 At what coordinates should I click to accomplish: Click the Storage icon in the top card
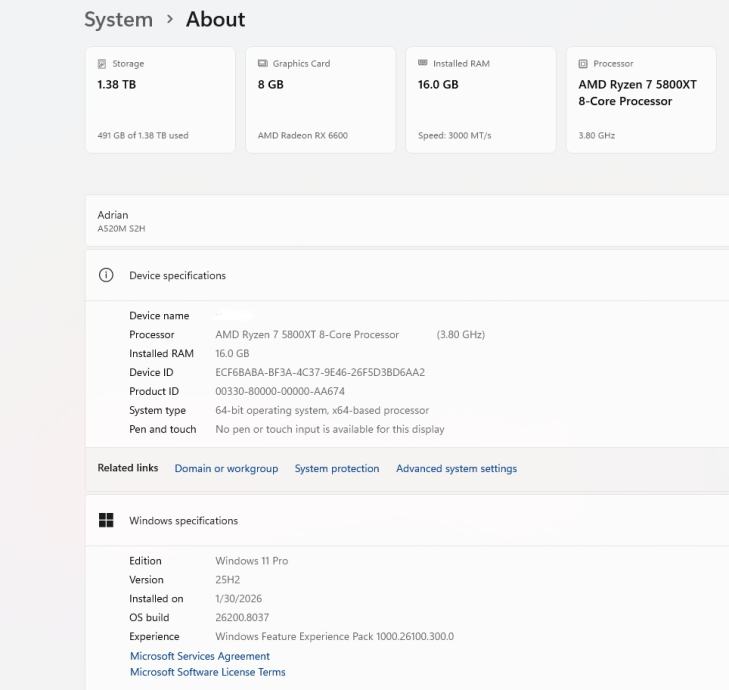pos(102,64)
